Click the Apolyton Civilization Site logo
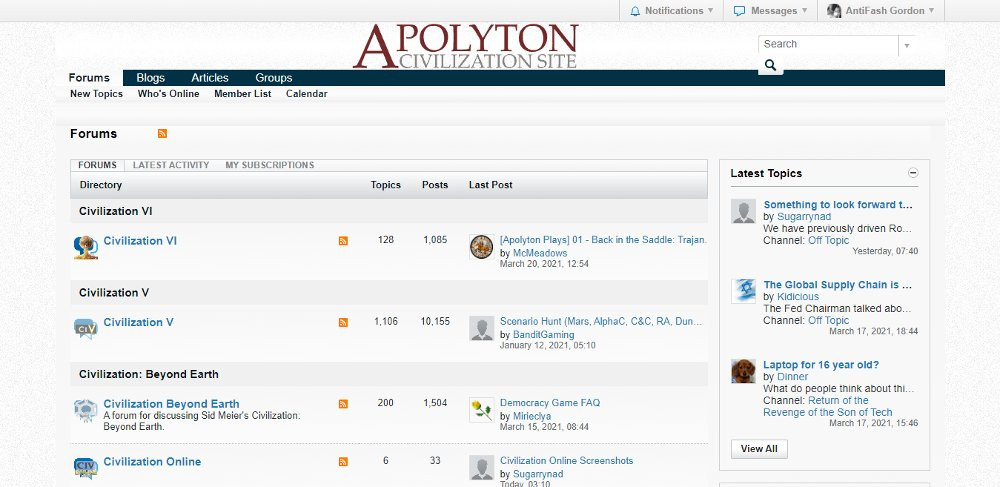Screen dimensions: 1000x487 point(465,46)
